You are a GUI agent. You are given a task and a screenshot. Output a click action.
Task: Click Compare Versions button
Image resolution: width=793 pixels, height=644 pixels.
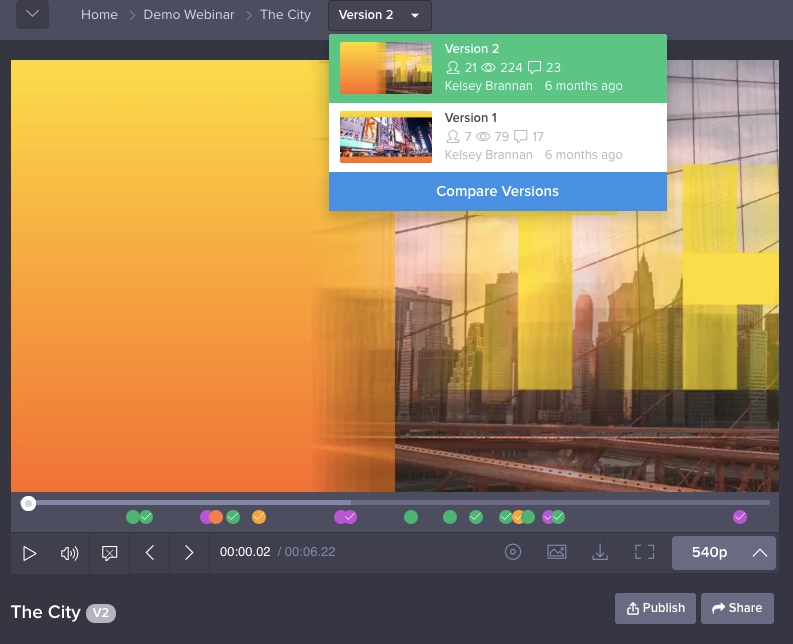498,191
